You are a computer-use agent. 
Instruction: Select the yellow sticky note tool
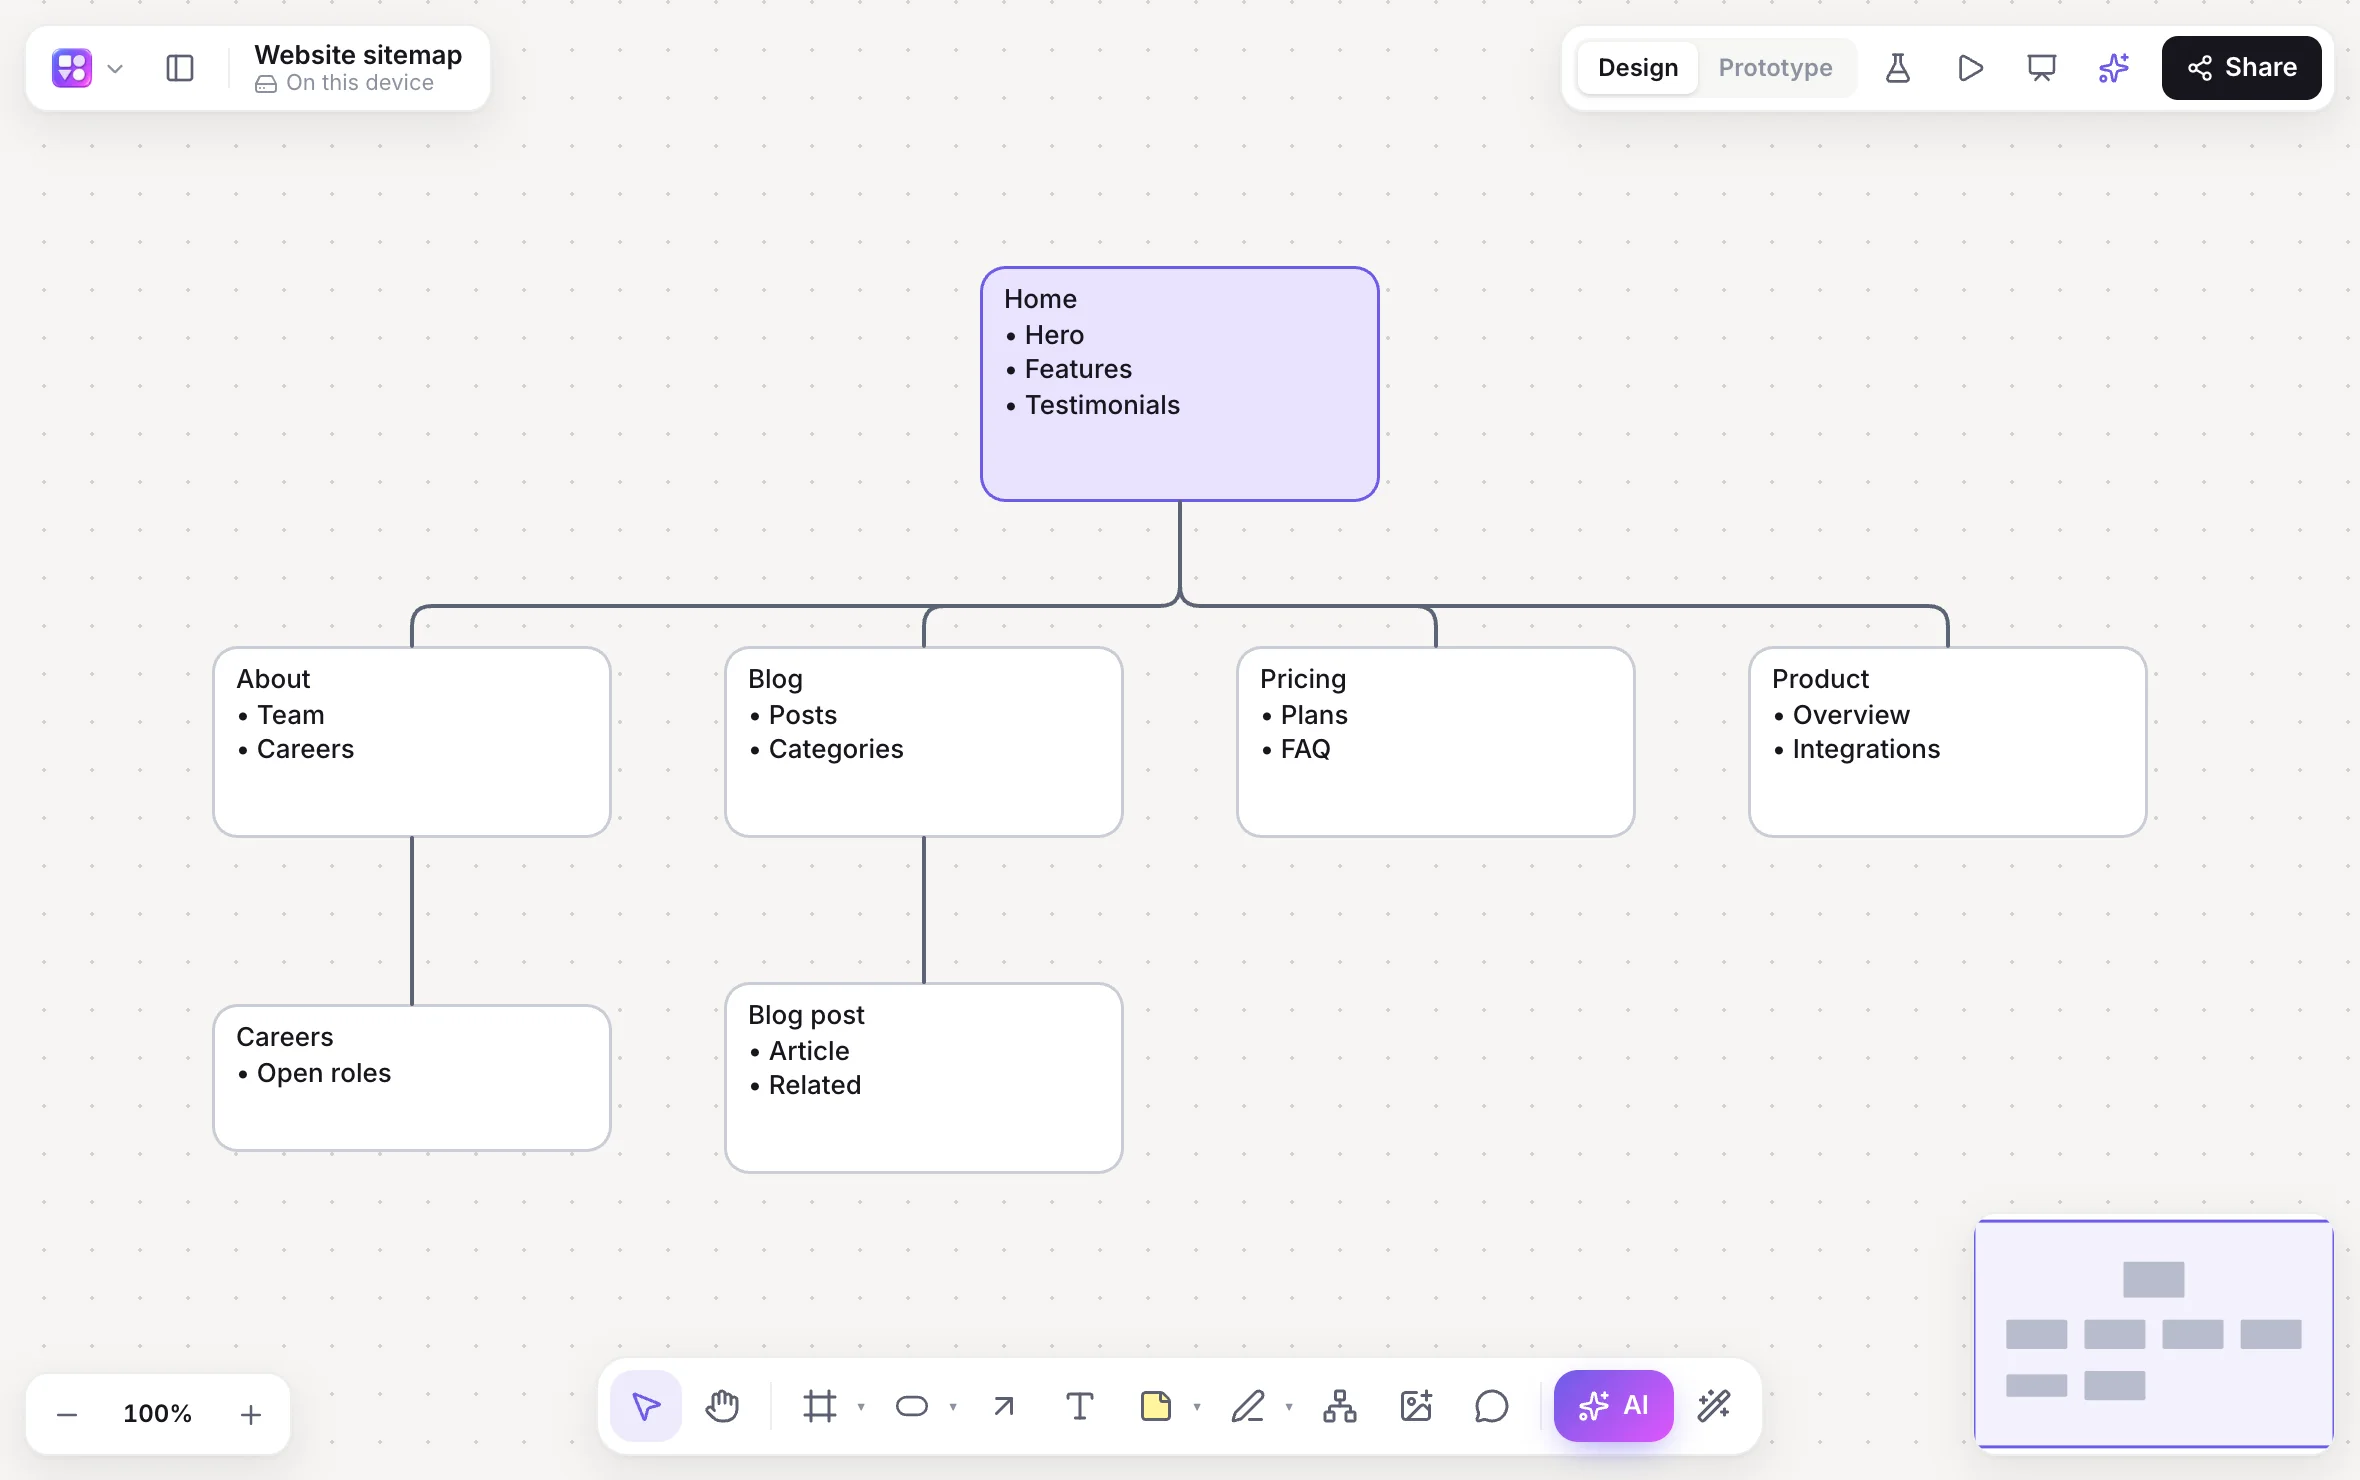coord(1156,1406)
